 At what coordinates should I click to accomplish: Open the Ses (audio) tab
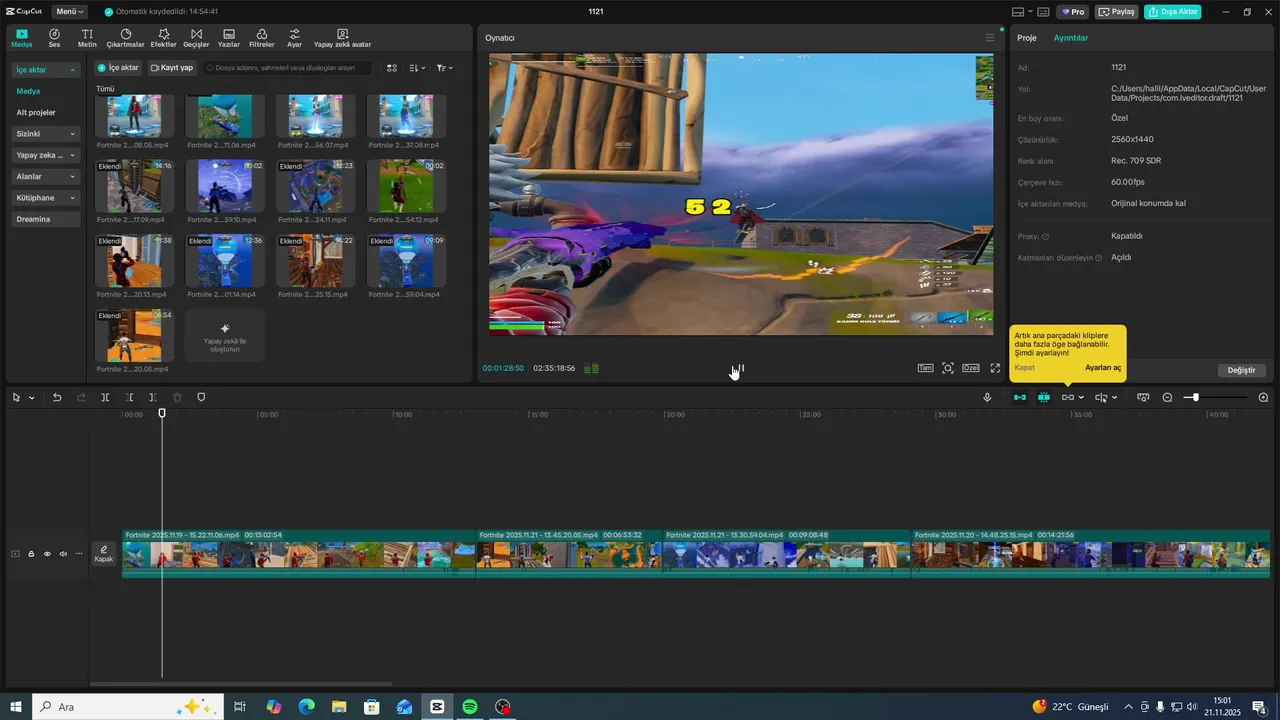pos(54,38)
